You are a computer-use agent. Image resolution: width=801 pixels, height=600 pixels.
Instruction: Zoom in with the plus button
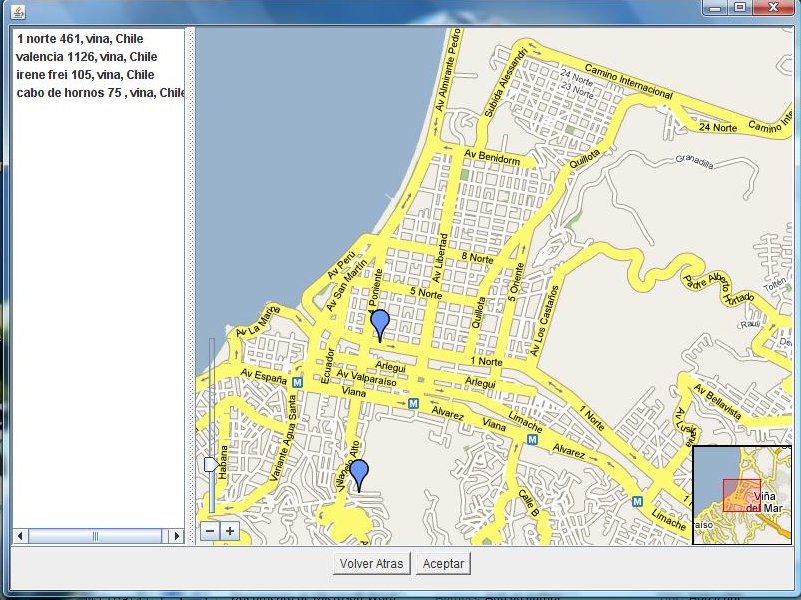click(230, 531)
